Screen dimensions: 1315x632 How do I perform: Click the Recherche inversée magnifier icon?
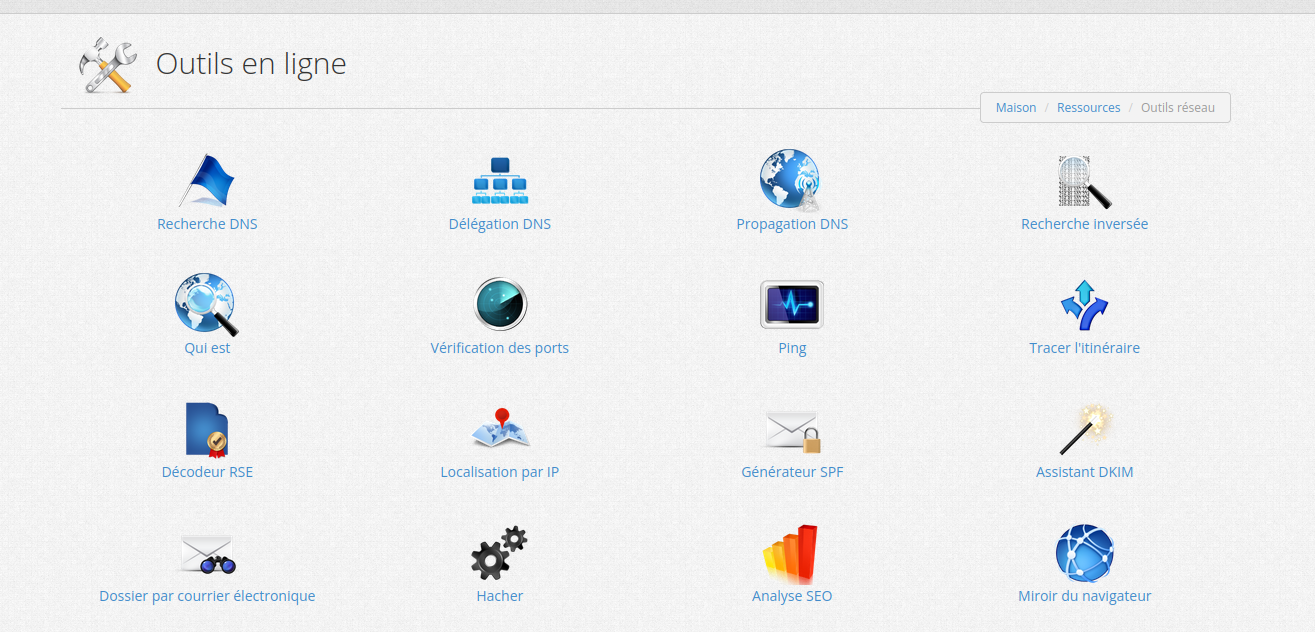pos(1084,181)
